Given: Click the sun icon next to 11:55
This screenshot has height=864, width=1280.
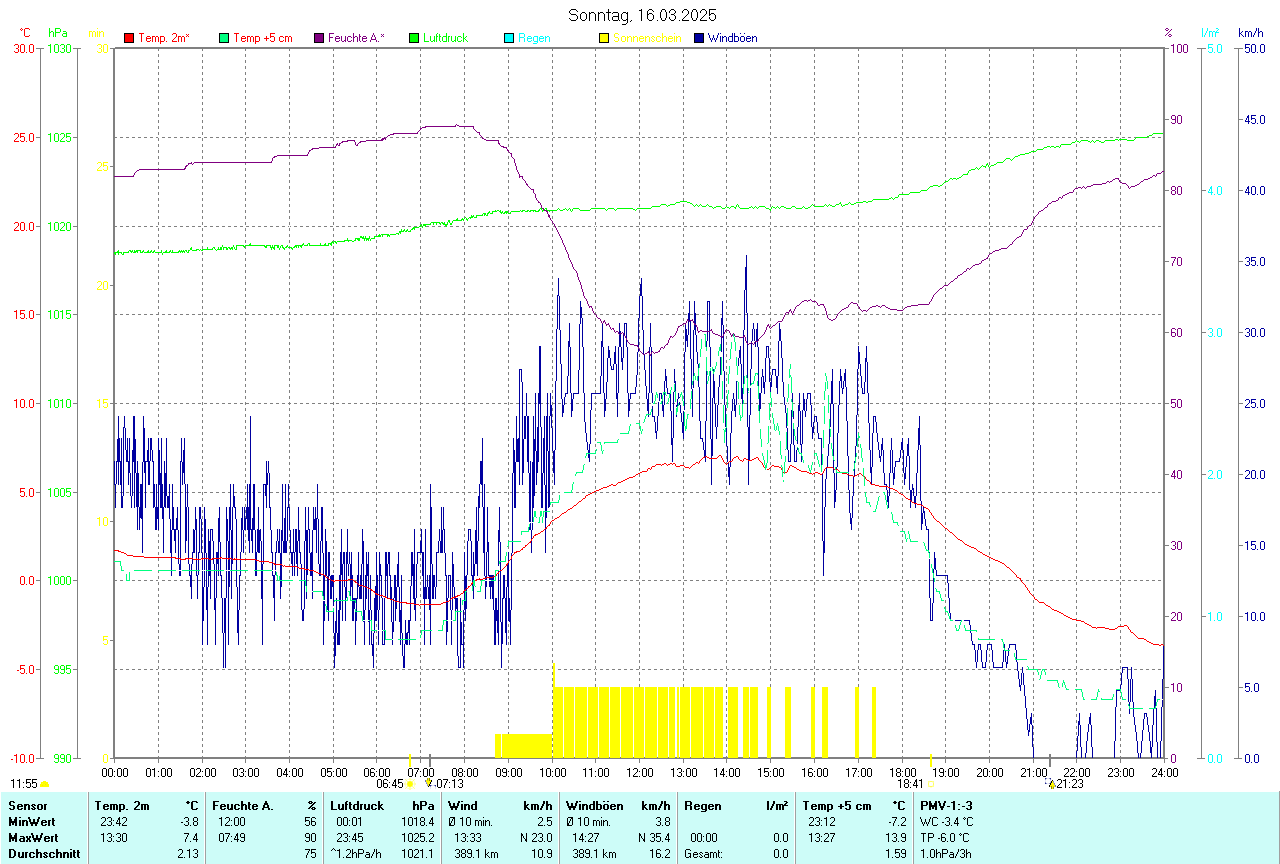Looking at the screenshot, I should pos(44,785).
